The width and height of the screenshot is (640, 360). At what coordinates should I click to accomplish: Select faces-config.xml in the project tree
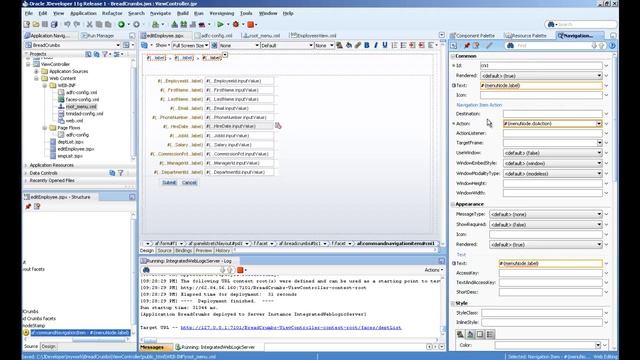pyautogui.click(x=82, y=99)
